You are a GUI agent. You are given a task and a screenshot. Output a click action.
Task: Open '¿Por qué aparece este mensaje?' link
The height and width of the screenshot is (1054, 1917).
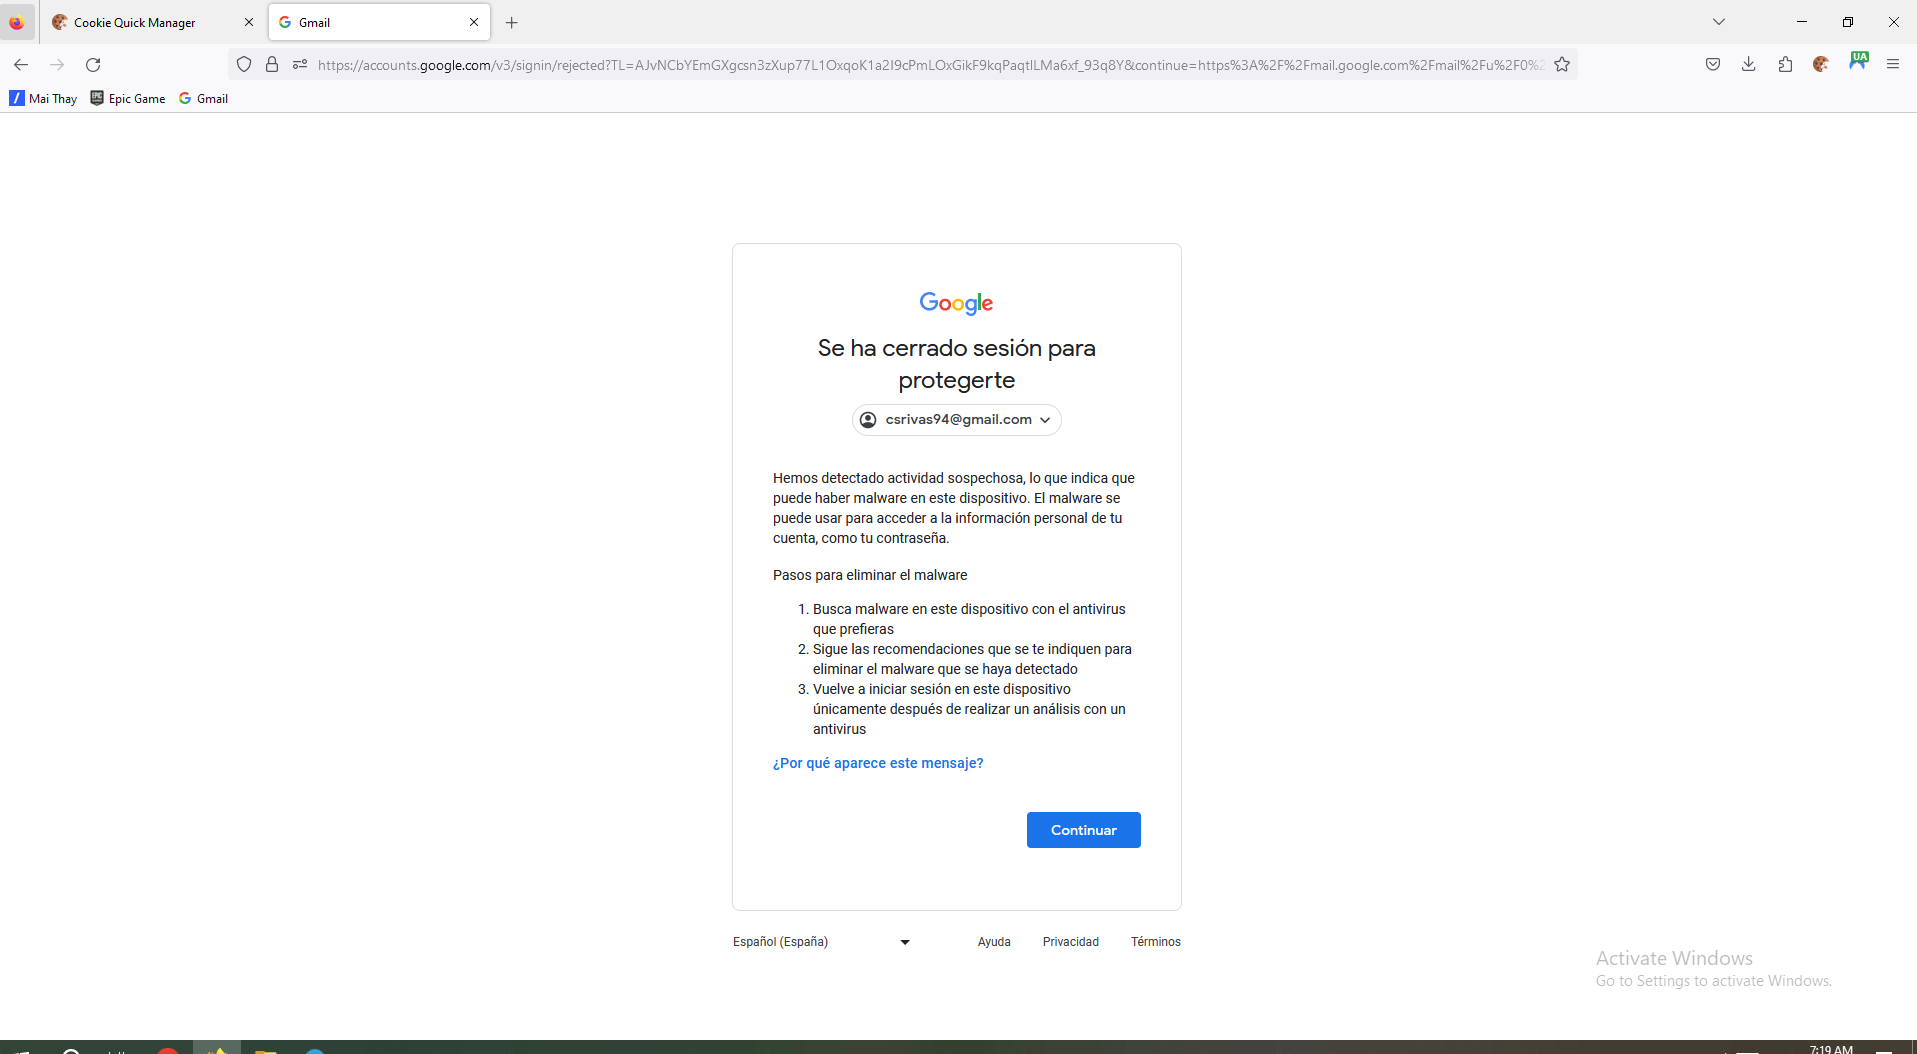[878, 763]
